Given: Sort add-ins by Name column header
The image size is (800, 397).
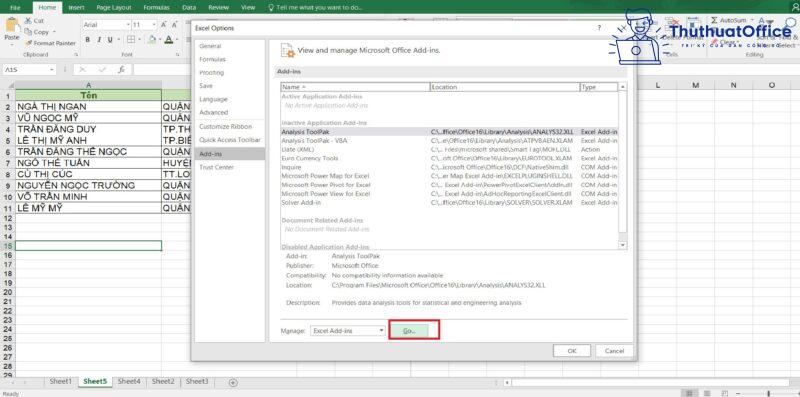Looking at the screenshot, I should [x=355, y=87].
